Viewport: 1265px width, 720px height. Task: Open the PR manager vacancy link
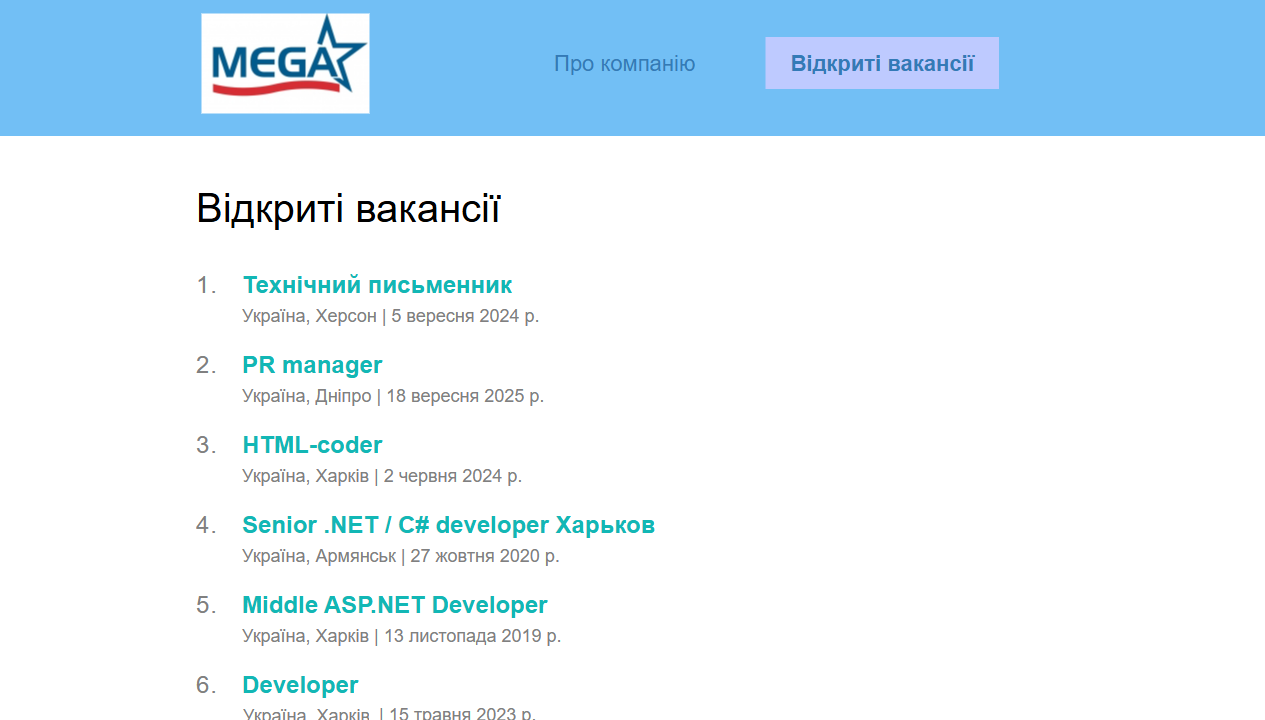[x=312, y=365]
